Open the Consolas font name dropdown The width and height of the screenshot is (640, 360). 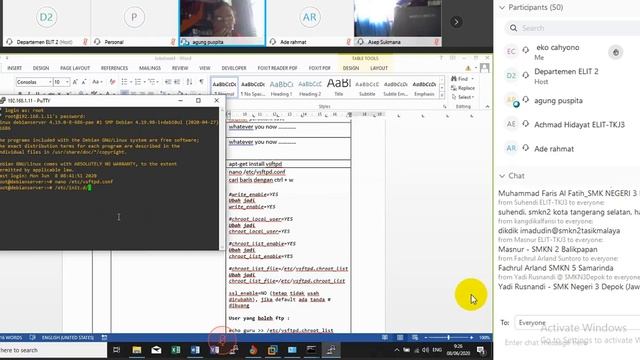[x=50, y=82]
